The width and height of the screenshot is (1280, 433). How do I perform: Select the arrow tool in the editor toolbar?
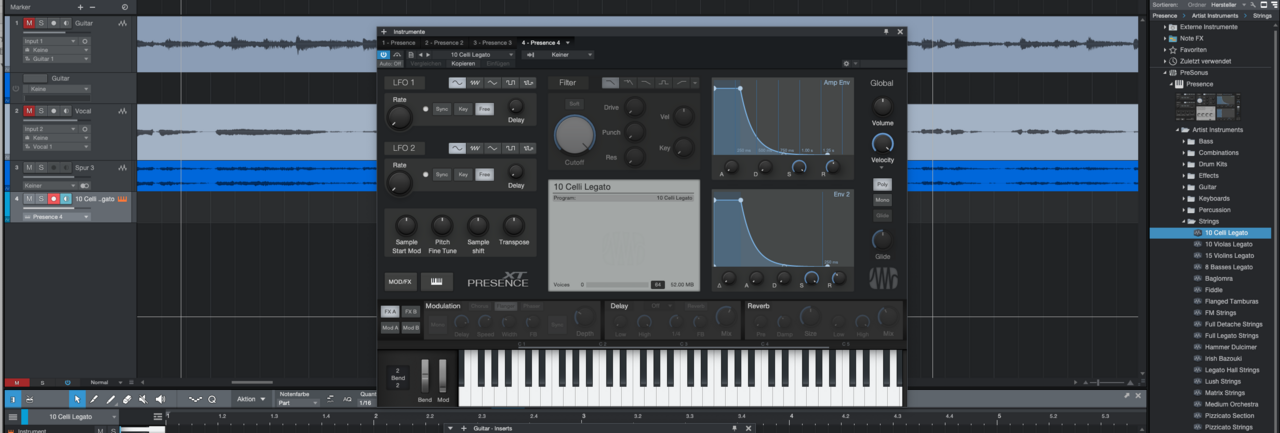[x=76, y=399]
